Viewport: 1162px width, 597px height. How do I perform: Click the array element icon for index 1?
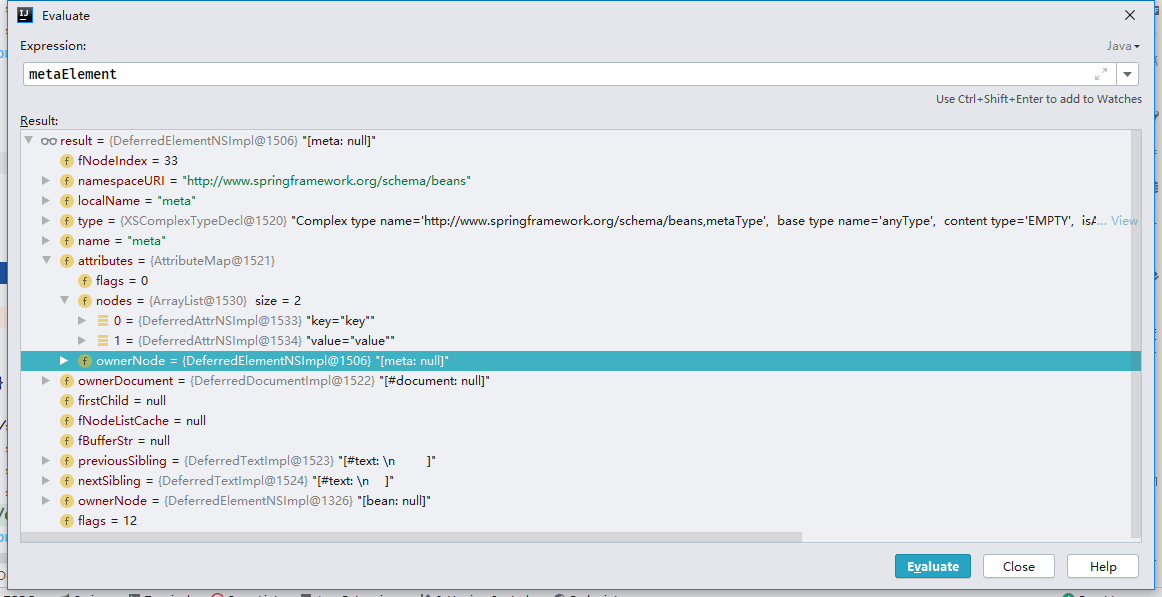point(103,341)
